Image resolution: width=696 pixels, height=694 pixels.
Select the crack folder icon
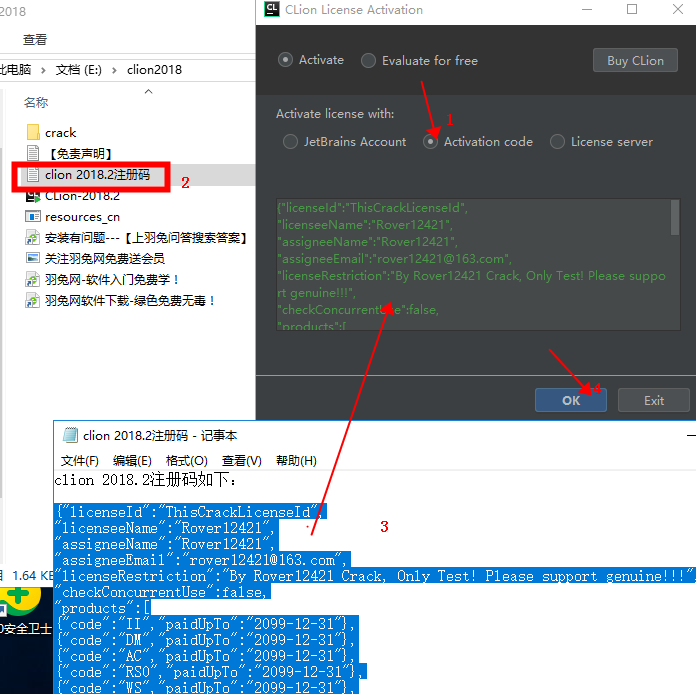point(33,132)
